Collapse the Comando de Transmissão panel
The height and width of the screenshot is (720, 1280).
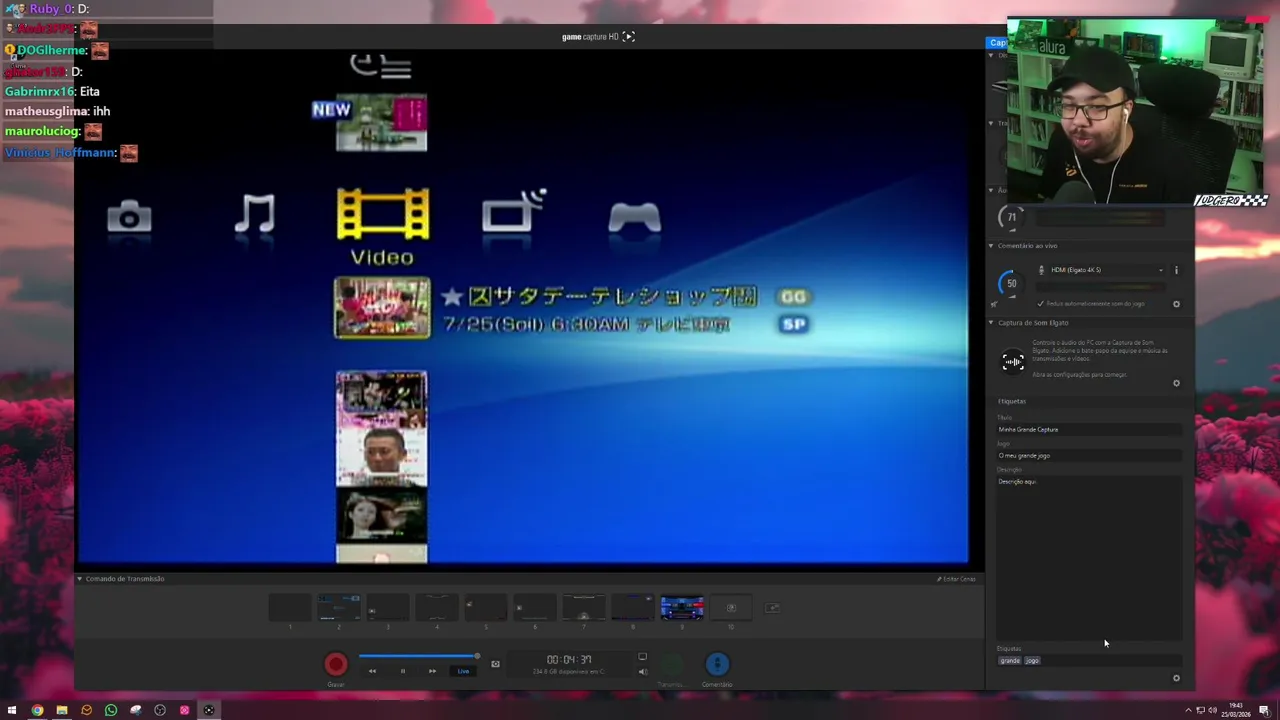(80, 579)
